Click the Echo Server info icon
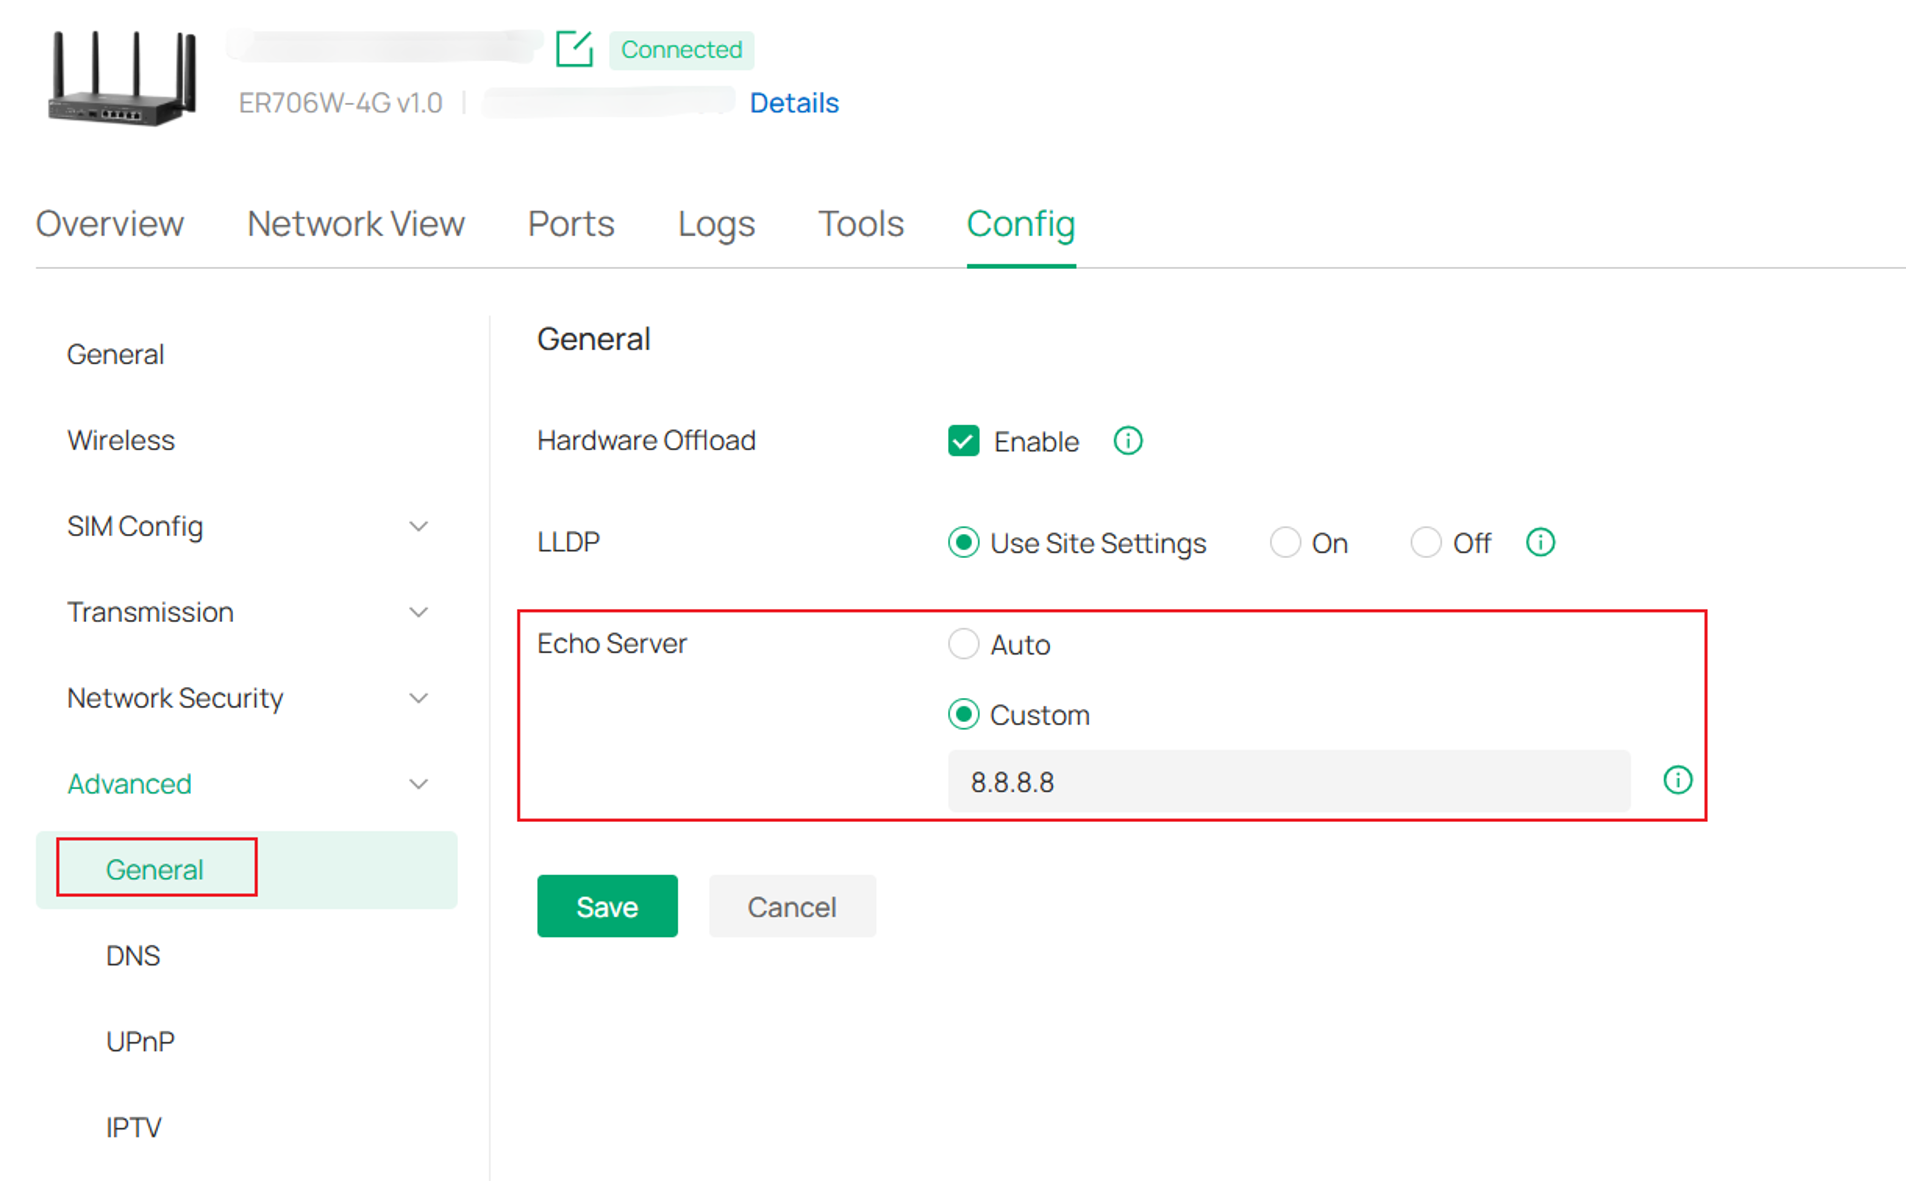The image size is (1906, 1181). tap(1677, 780)
